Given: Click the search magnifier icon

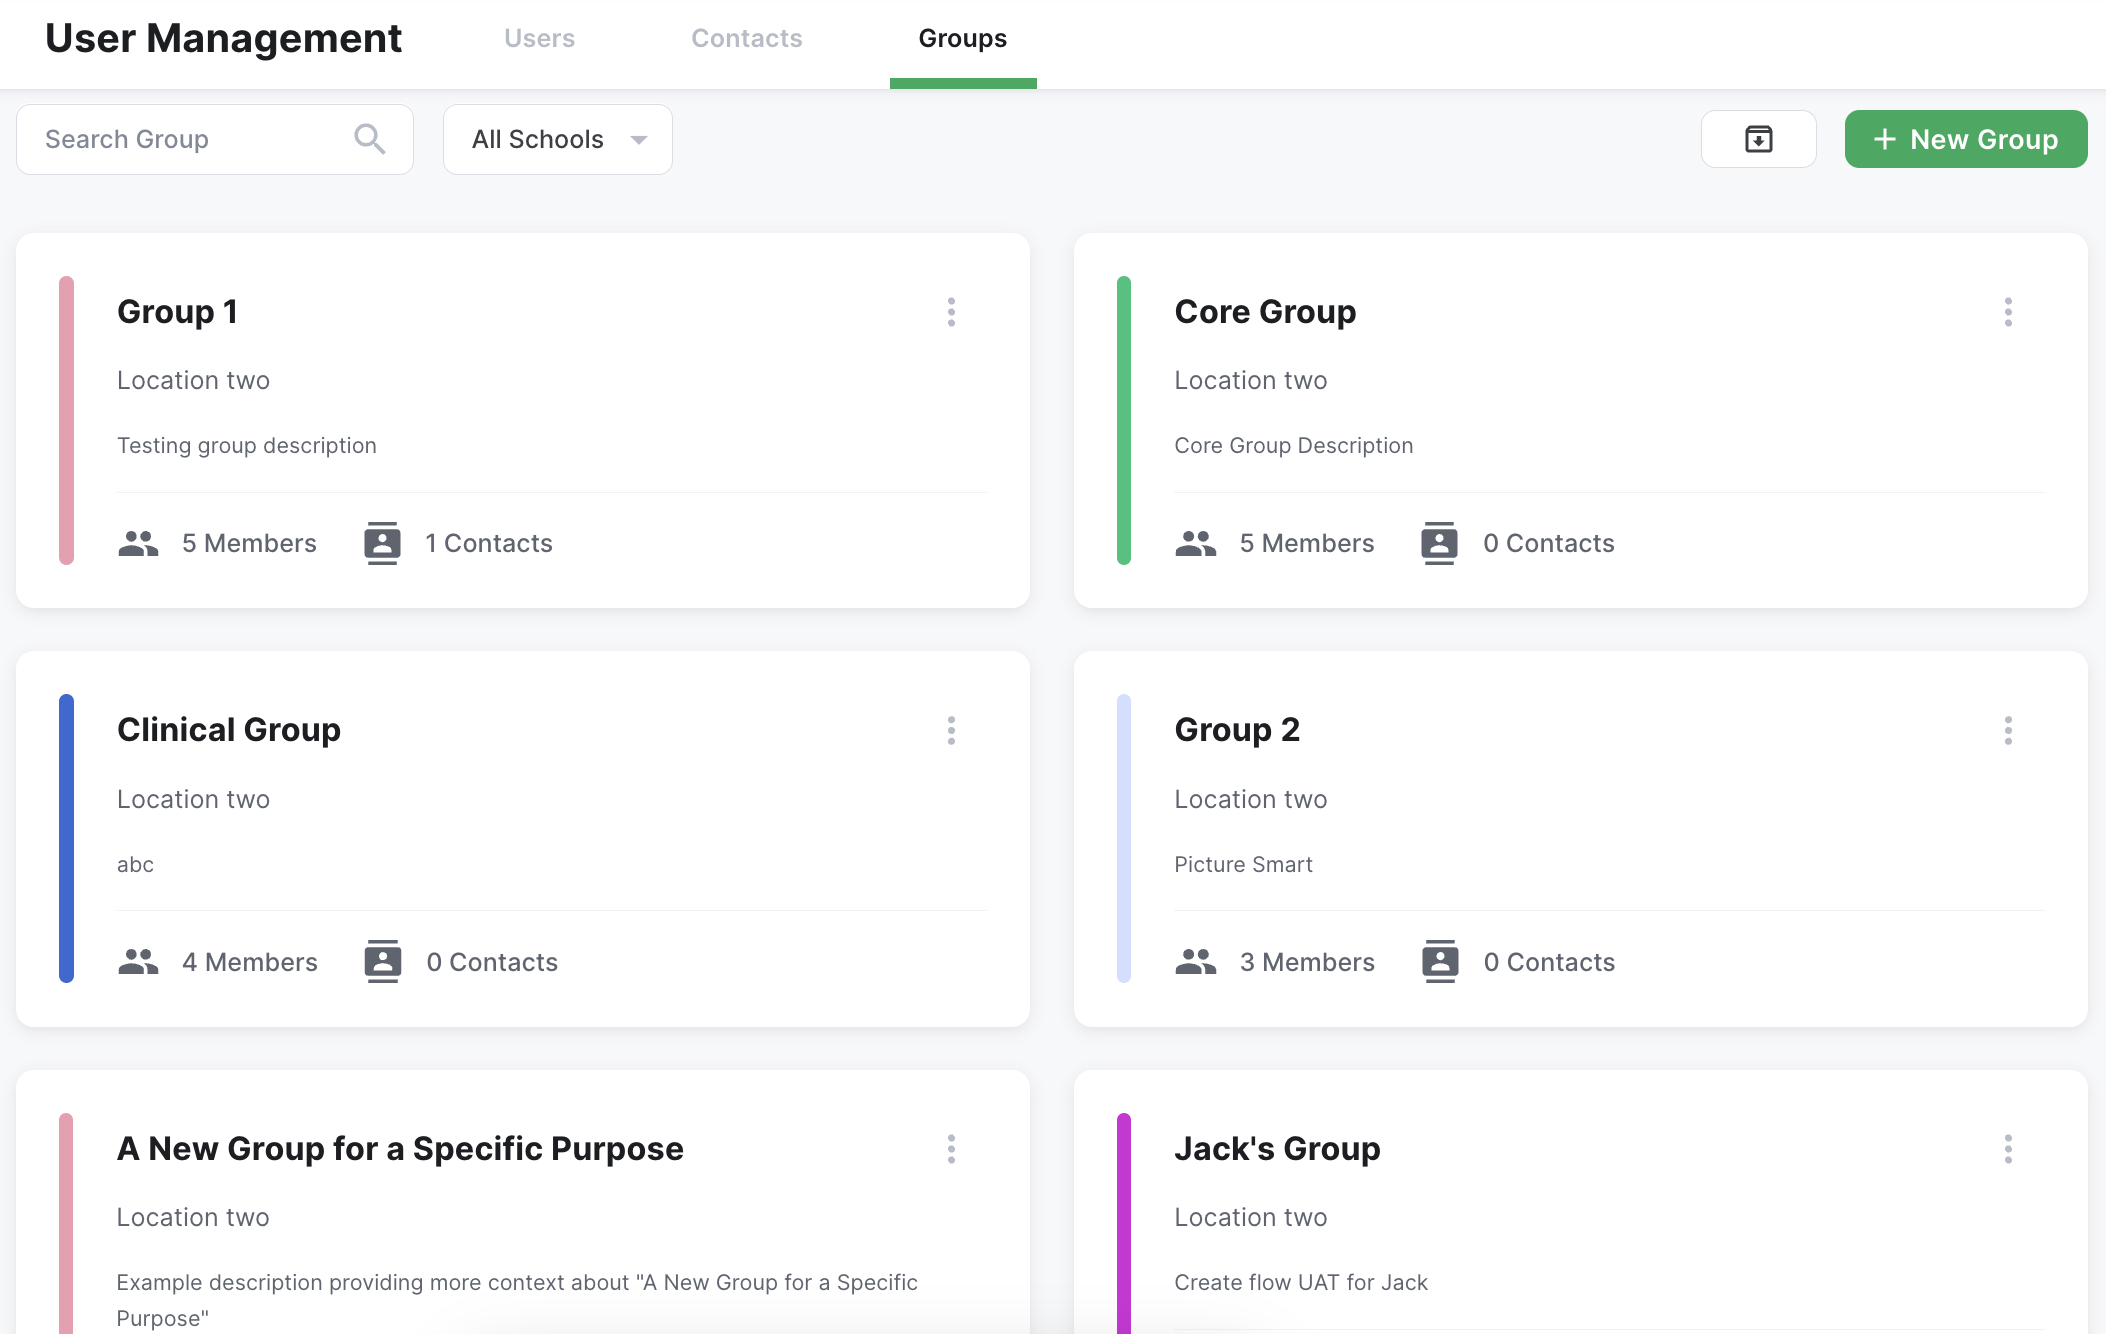Looking at the screenshot, I should click(x=370, y=139).
